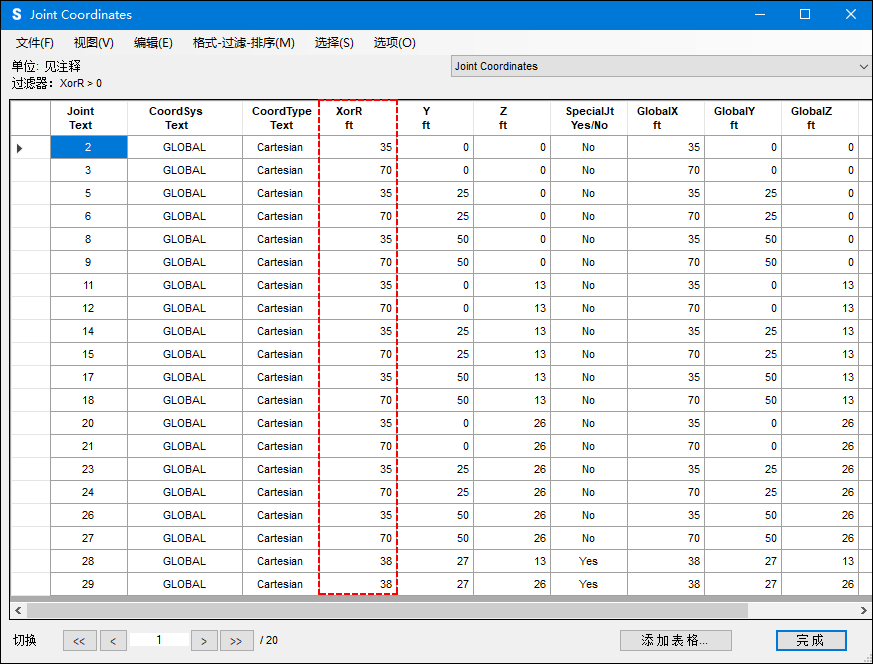
Task: Open the 文件(F) menu
Action: (x=35, y=43)
